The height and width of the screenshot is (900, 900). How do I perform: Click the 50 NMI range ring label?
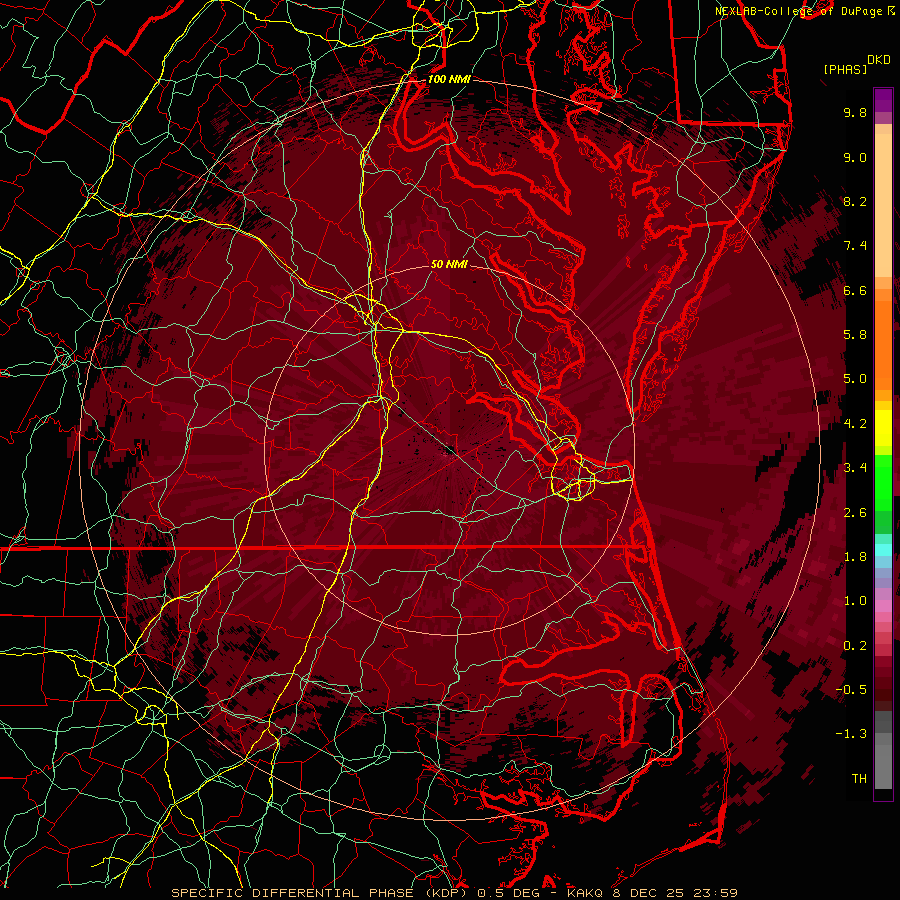[449, 264]
